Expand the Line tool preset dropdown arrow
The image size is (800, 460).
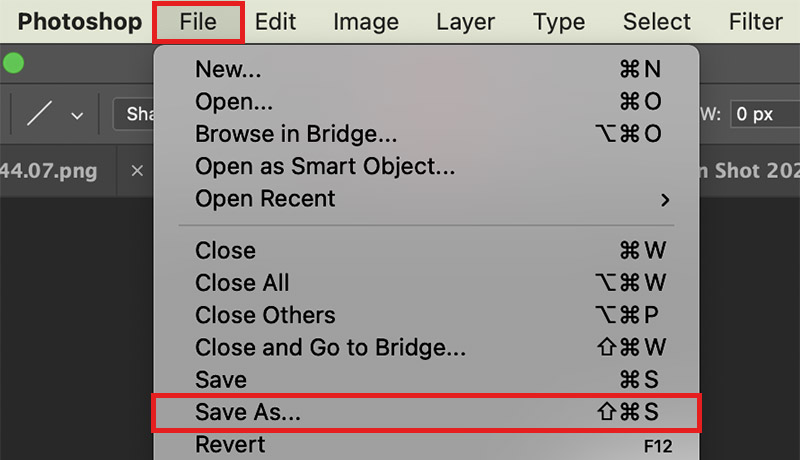point(77,116)
